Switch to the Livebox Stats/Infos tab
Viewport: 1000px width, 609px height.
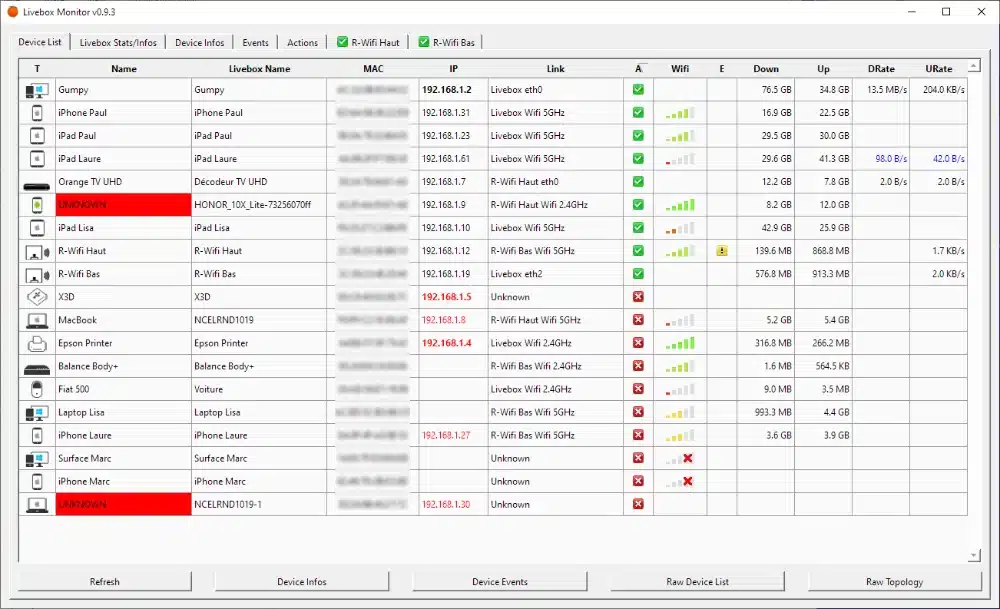click(x=118, y=43)
